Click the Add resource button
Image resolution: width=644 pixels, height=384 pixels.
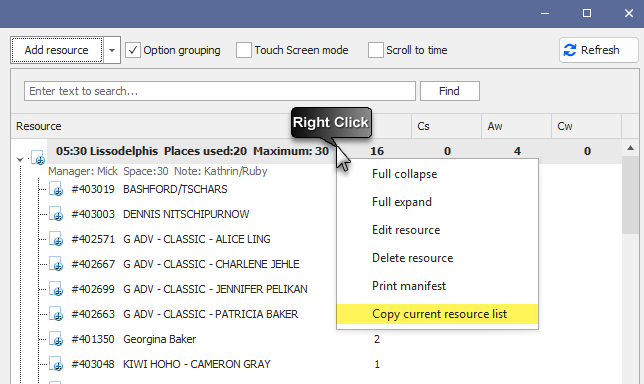[57, 50]
